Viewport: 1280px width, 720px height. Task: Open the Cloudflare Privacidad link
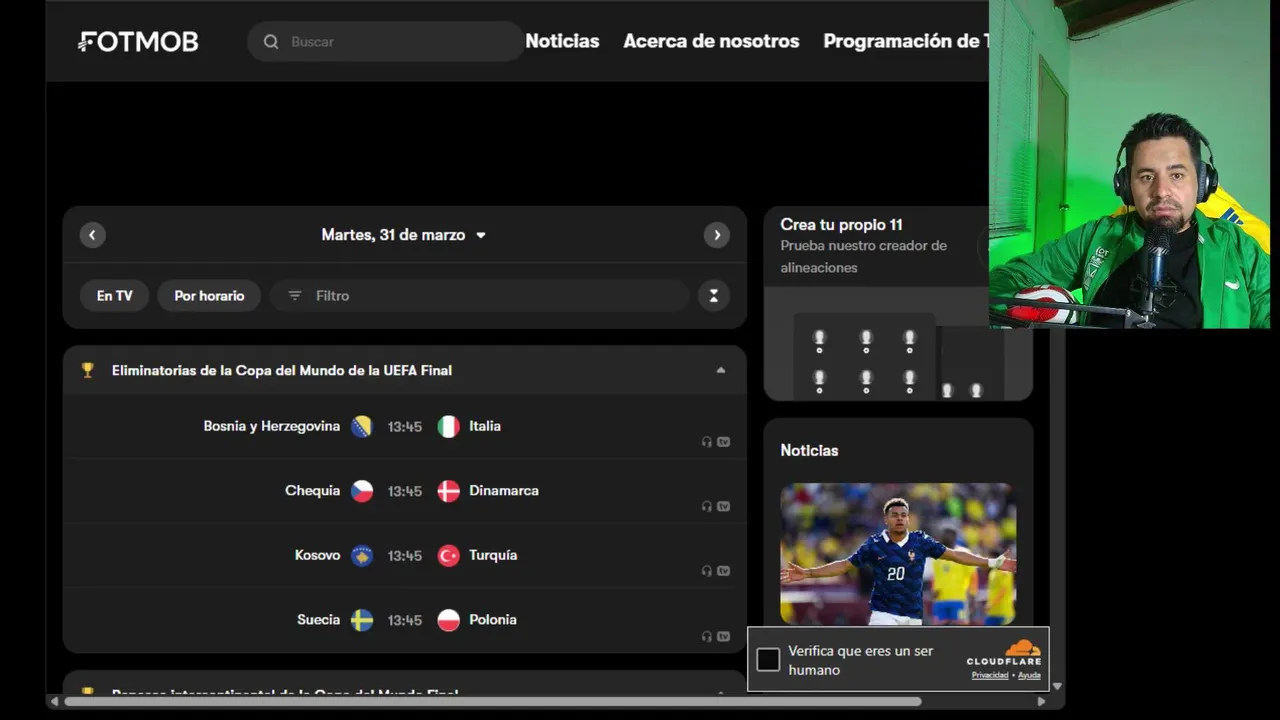[989, 676]
